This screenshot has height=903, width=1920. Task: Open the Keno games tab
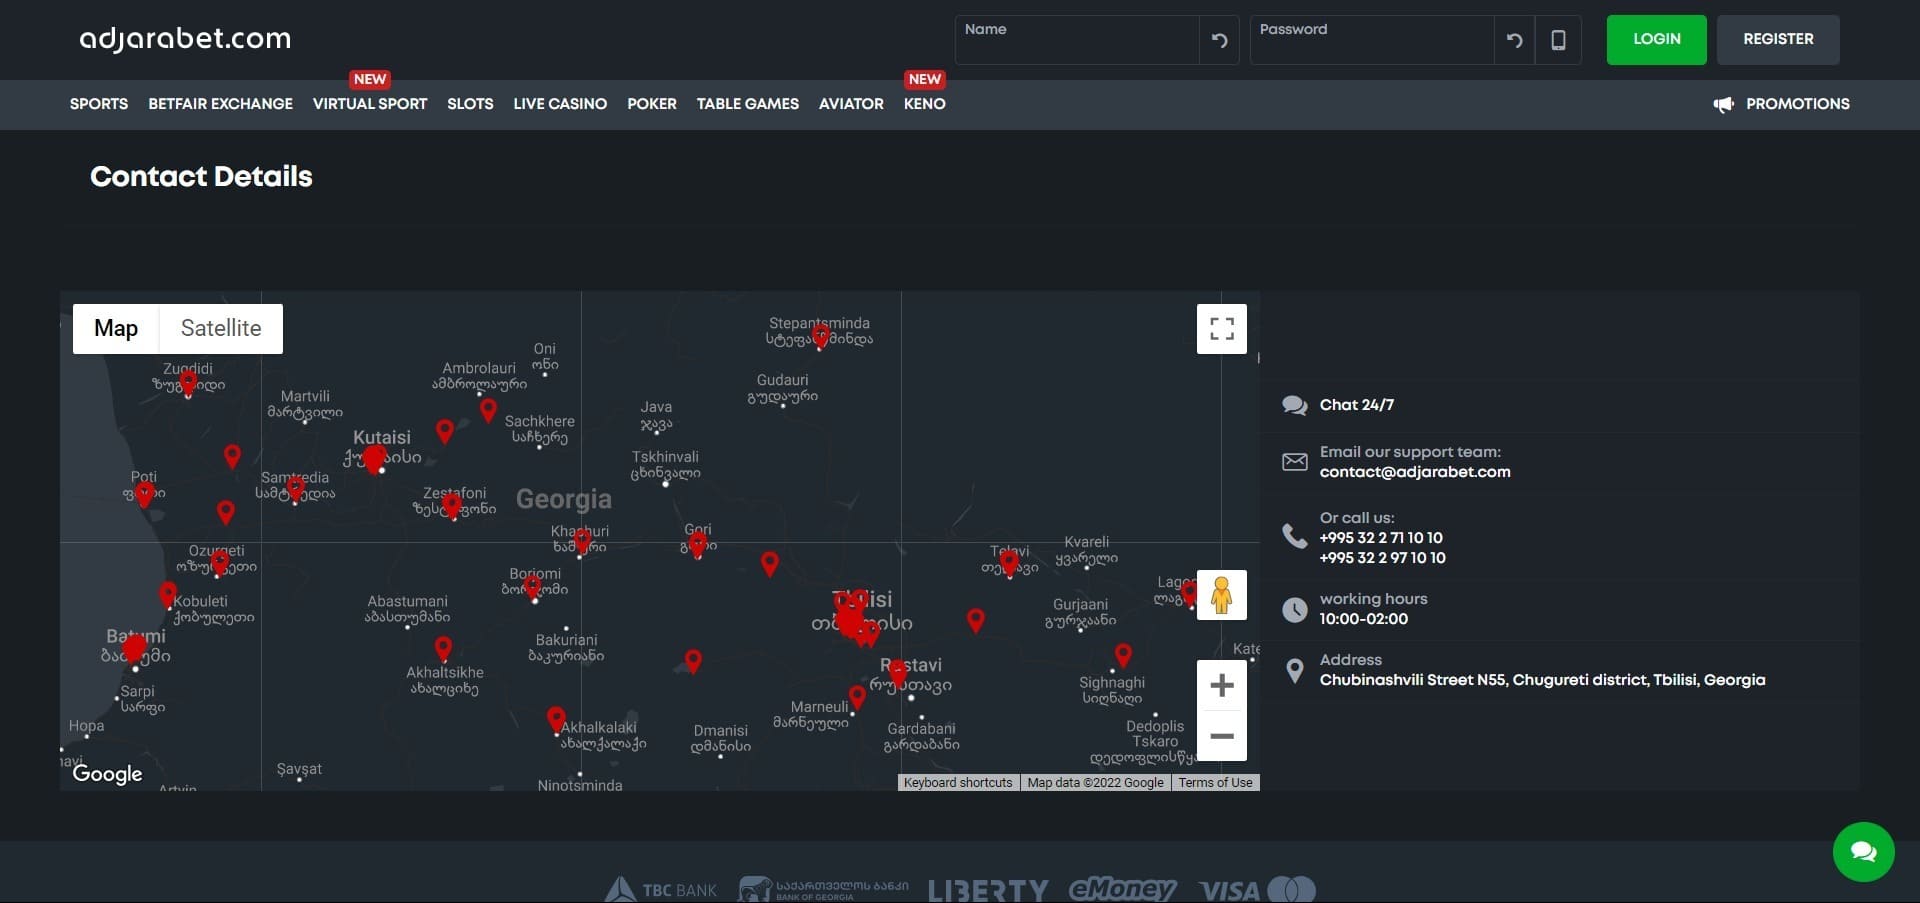point(924,104)
